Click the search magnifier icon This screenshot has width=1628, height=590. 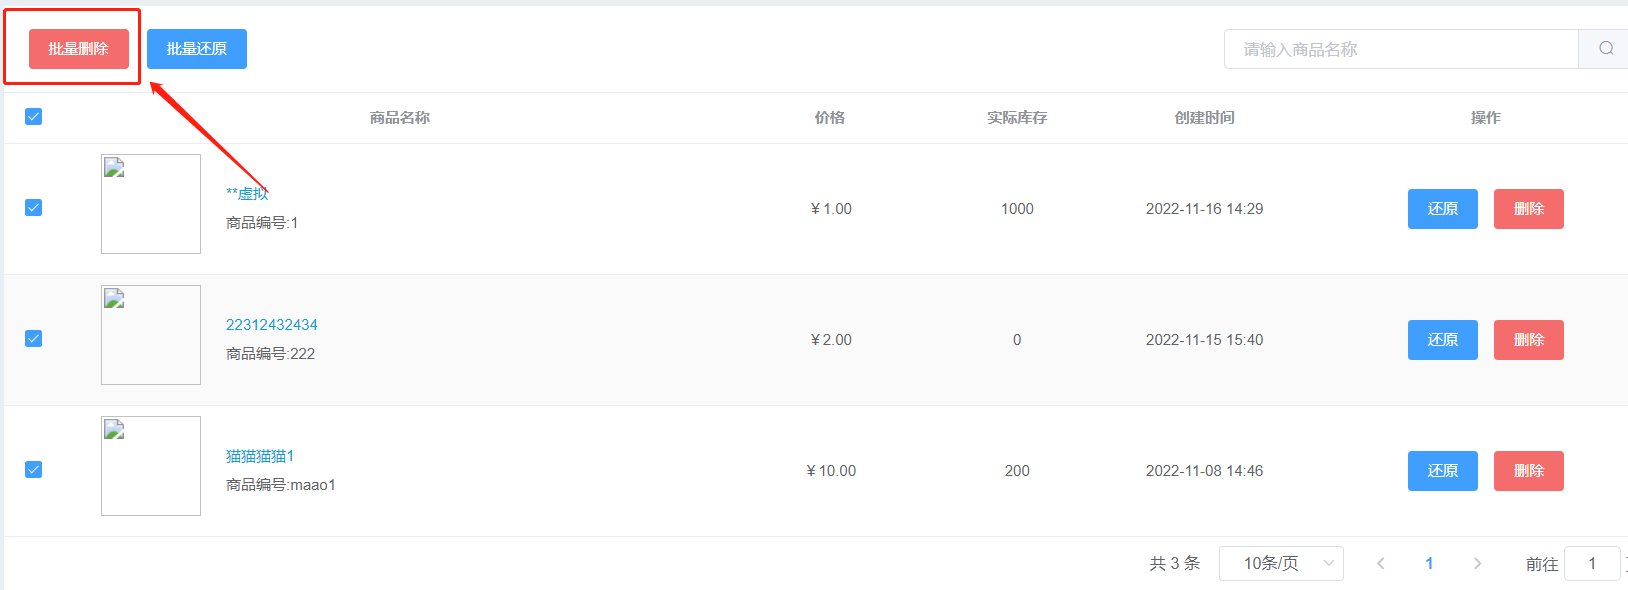1605,49
